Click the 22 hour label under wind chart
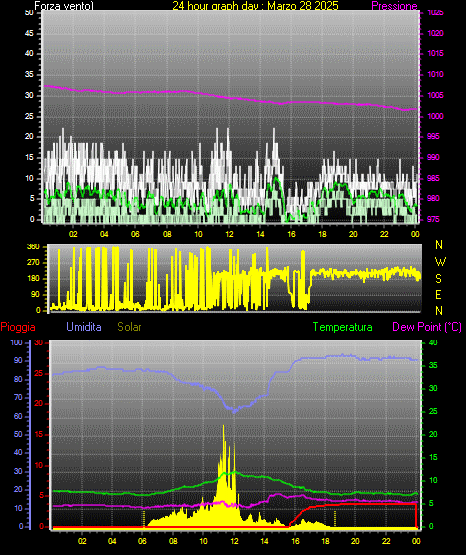This screenshot has width=466, height=555. 384,234
